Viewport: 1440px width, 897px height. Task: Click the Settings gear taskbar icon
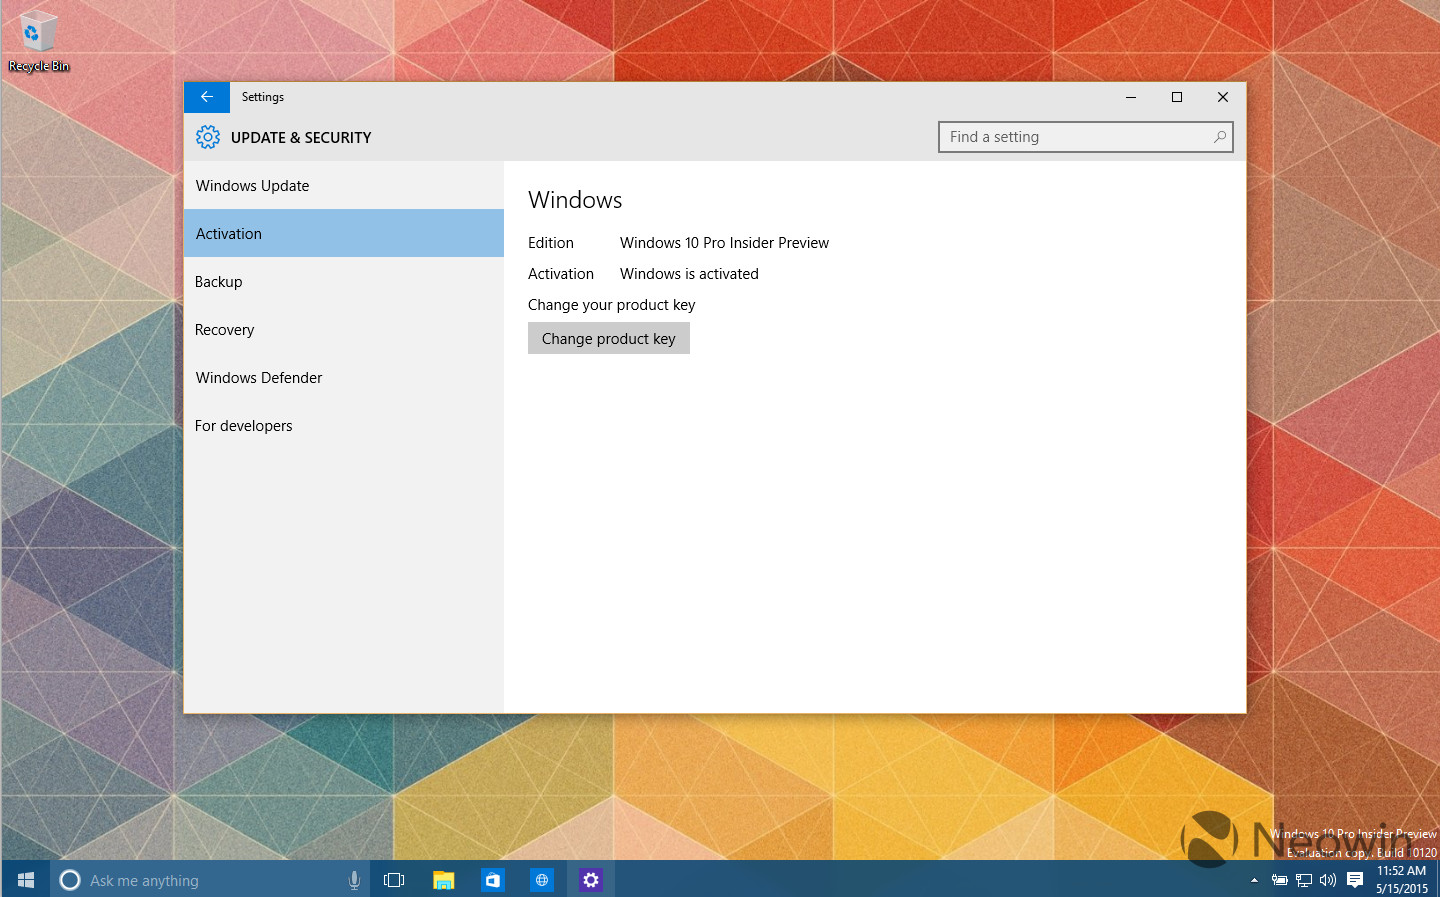[x=591, y=880]
